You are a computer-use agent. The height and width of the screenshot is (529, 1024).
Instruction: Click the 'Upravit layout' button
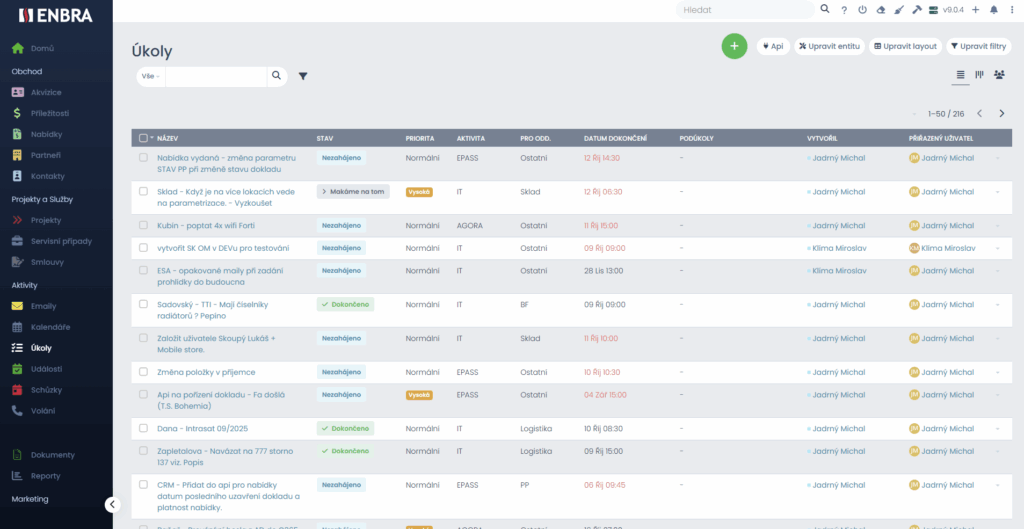904,46
